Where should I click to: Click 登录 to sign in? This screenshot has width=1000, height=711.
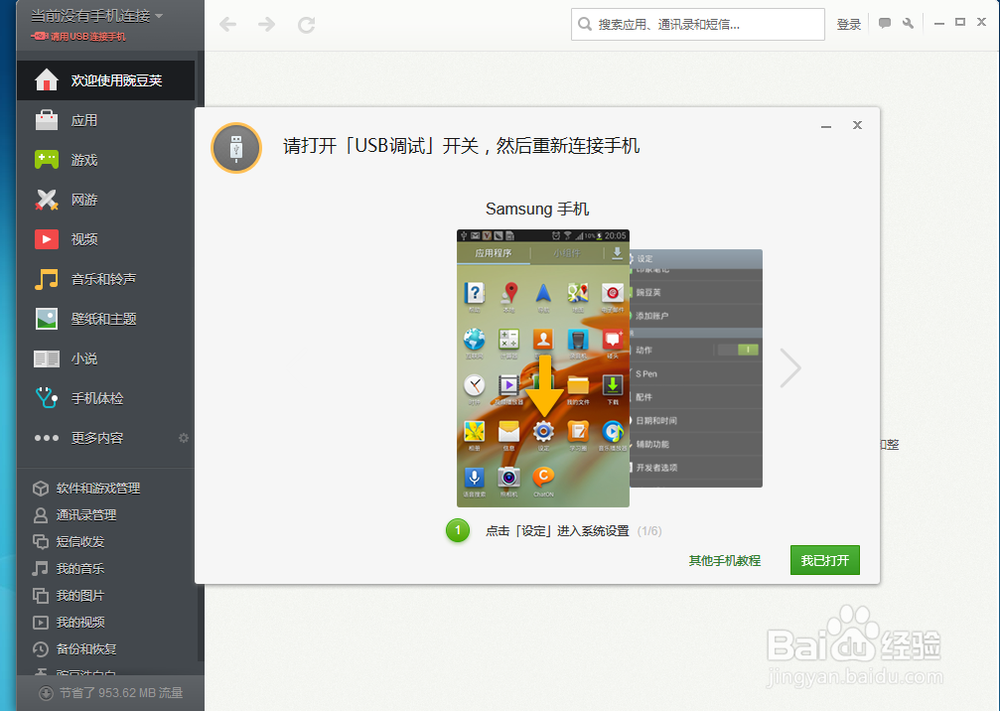(848, 24)
